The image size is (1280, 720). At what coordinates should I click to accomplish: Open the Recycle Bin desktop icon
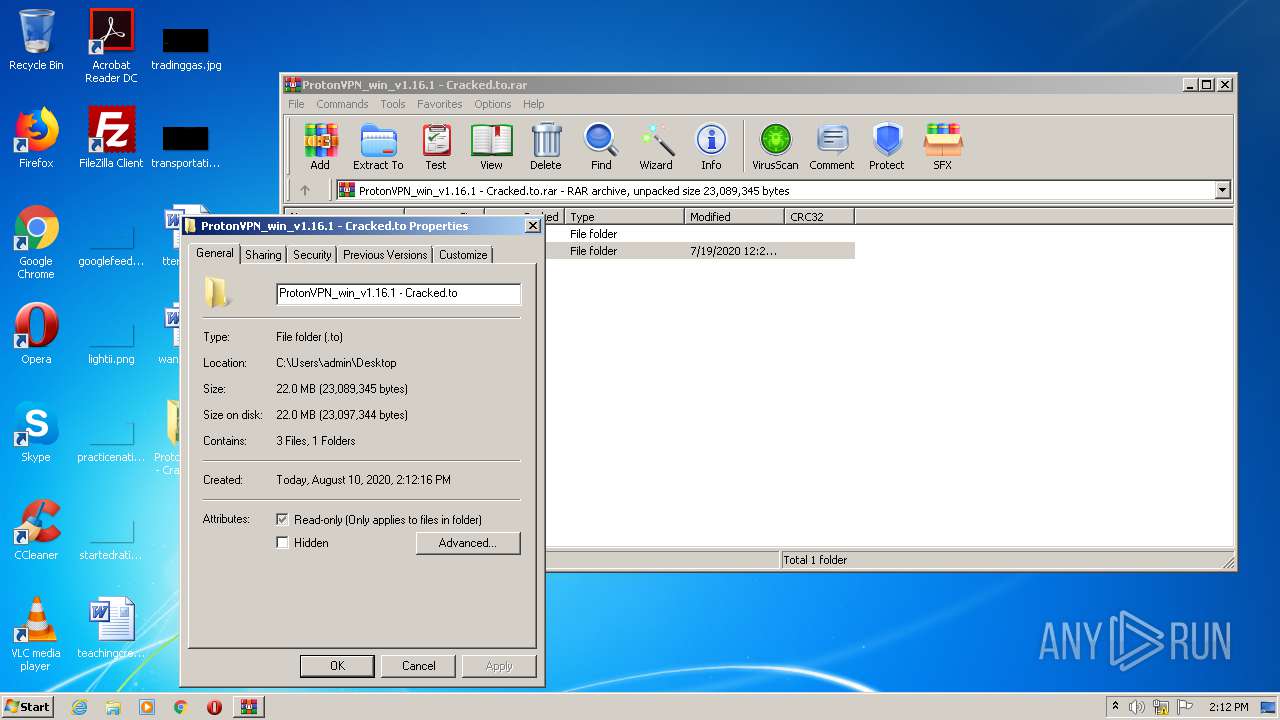tap(36, 41)
